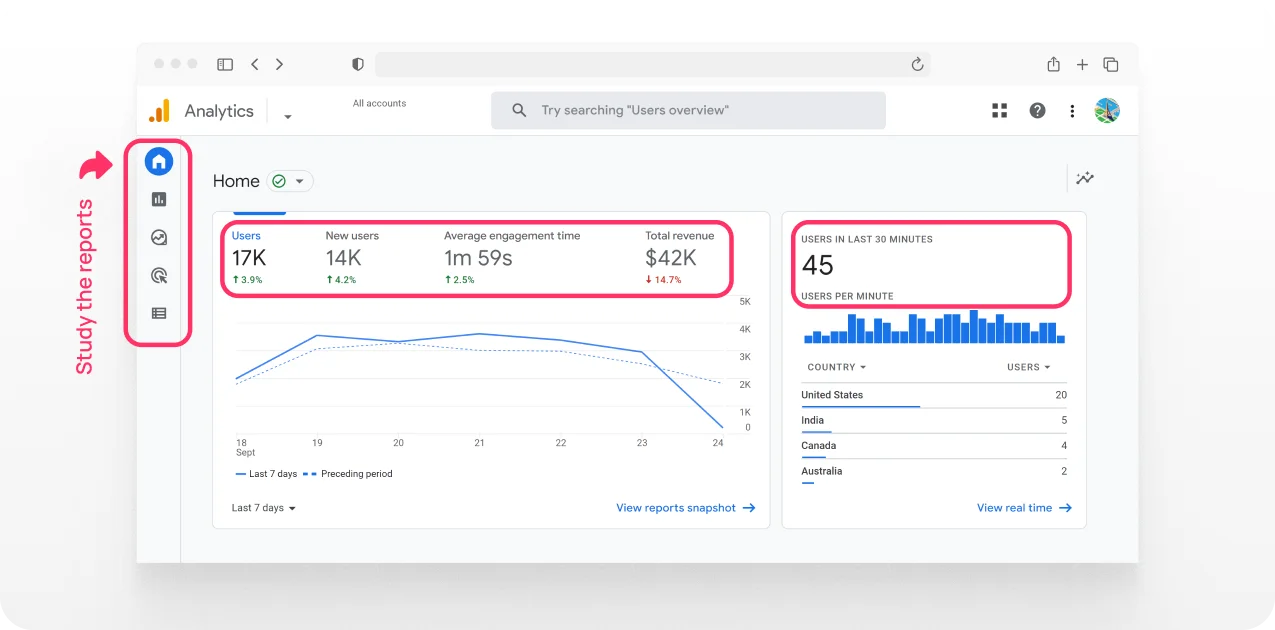This screenshot has height=630, width=1275.
Task: Click the browser share icon
Action: [1053, 64]
